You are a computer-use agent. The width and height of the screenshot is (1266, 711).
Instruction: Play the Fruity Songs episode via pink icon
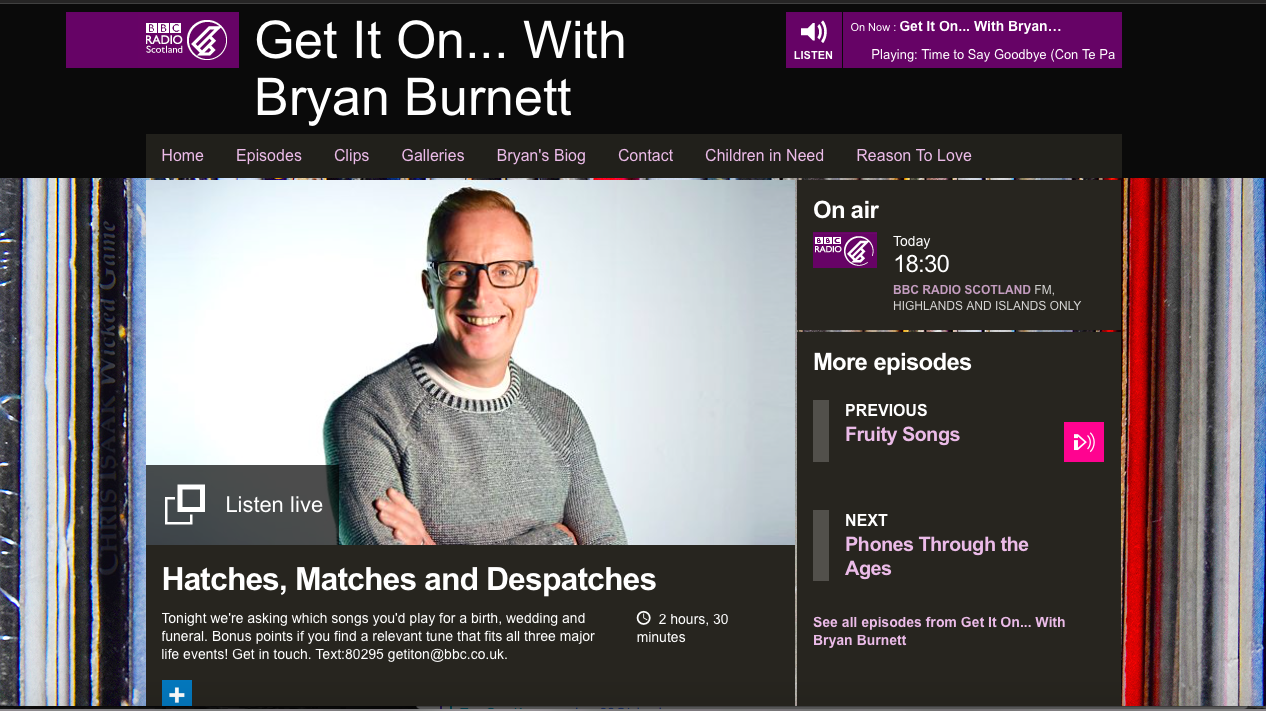coord(1084,442)
